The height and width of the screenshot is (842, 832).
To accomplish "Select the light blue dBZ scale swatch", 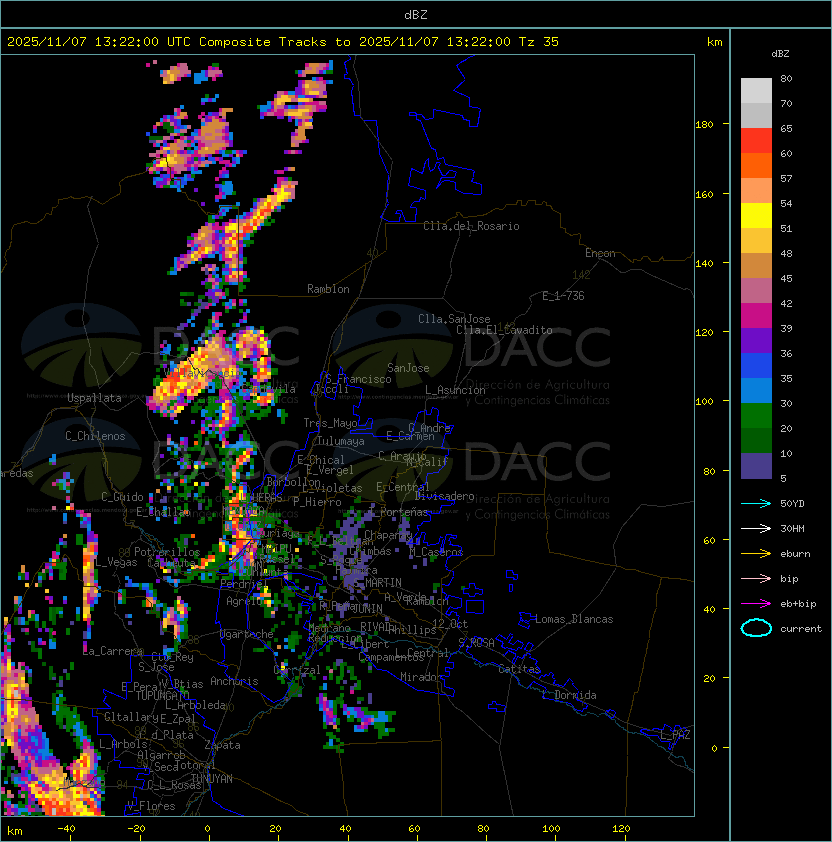I will [x=756, y=390].
